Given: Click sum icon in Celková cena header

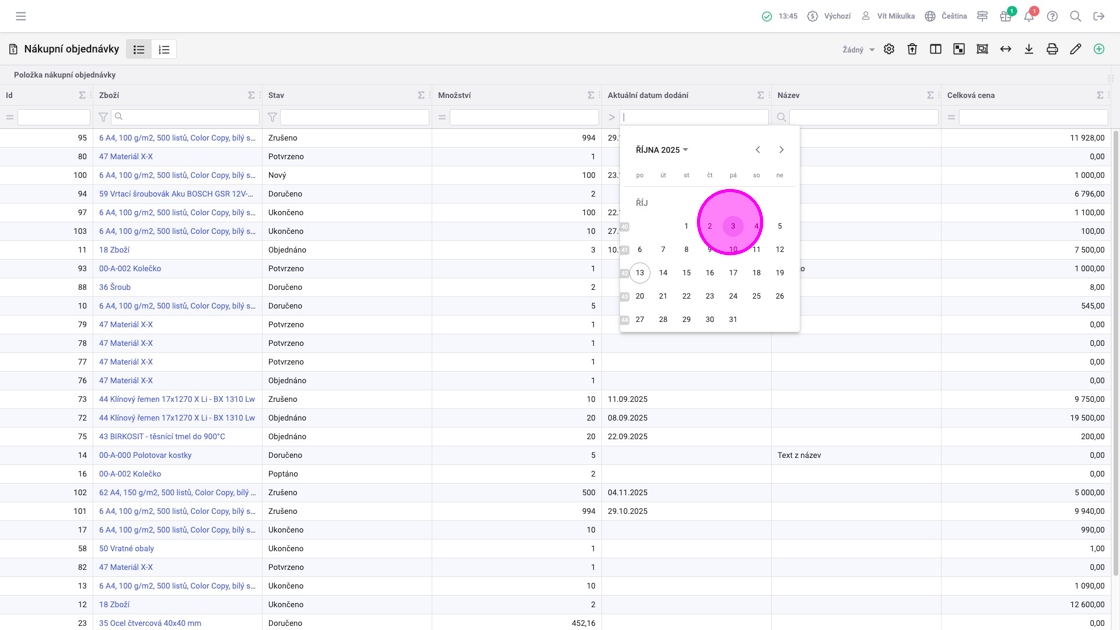Looking at the screenshot, I should coord(1100,95).
